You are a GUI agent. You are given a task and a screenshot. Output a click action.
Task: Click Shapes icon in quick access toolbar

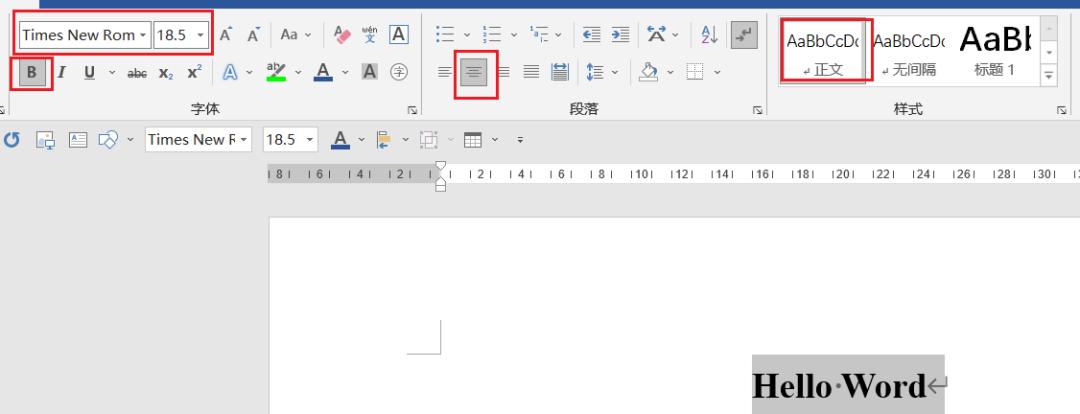pos(108,140)
